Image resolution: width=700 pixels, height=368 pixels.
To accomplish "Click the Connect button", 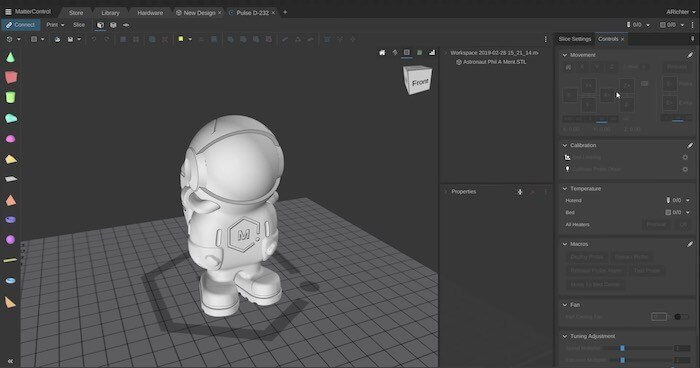I will [x=21, y=25].
